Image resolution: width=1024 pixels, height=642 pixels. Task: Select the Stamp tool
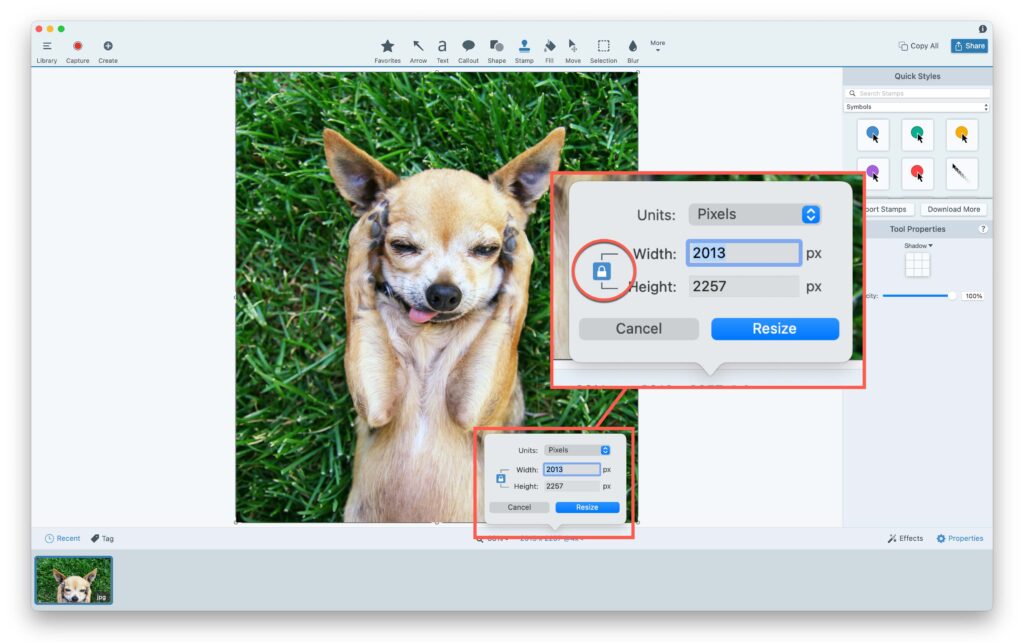coord(522,45)
